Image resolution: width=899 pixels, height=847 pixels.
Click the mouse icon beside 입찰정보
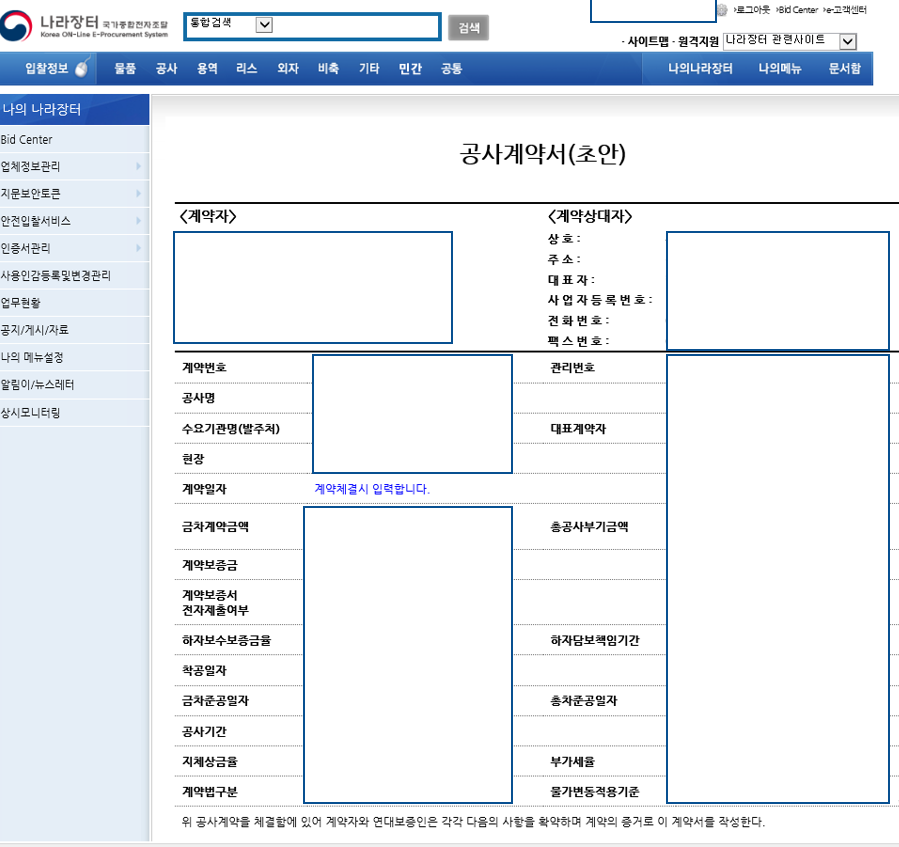coord(83,68)
